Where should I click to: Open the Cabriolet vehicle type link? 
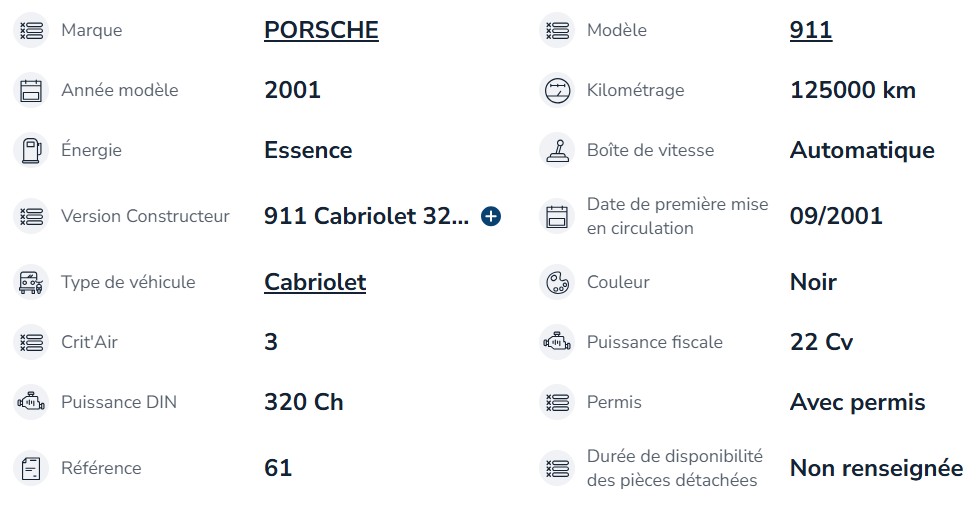coord(315,282)
